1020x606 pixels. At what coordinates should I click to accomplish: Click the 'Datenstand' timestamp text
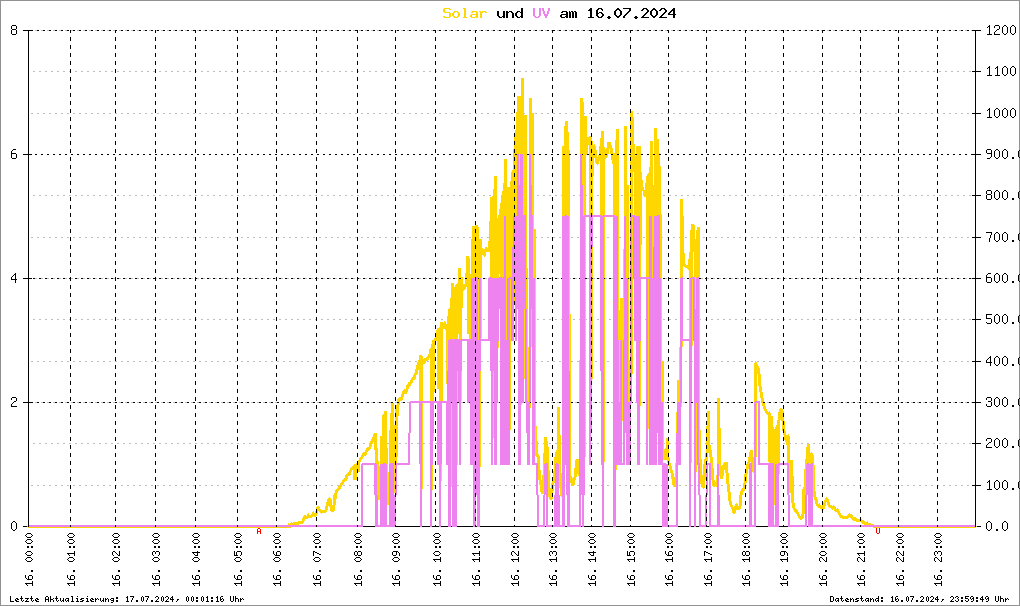(919, 599)
